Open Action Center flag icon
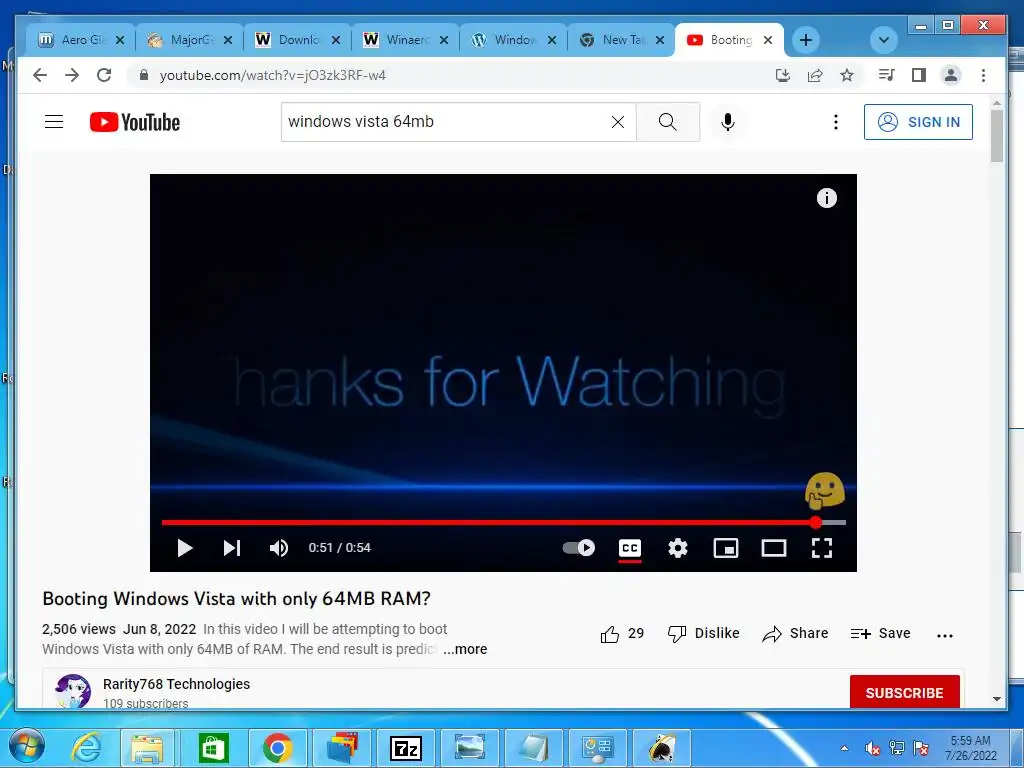The width and height of the screenshot is (1024, 768). tap(921, 748)
